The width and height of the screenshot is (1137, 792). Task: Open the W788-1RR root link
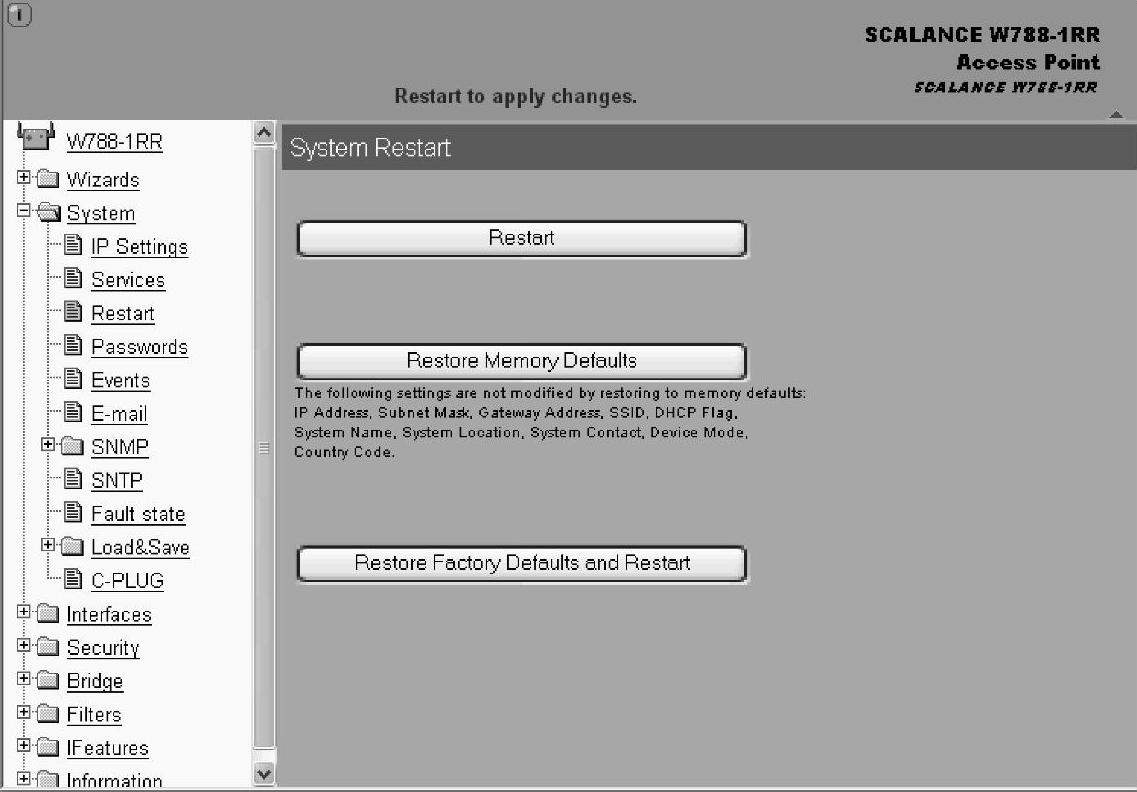tap(115, 141)
